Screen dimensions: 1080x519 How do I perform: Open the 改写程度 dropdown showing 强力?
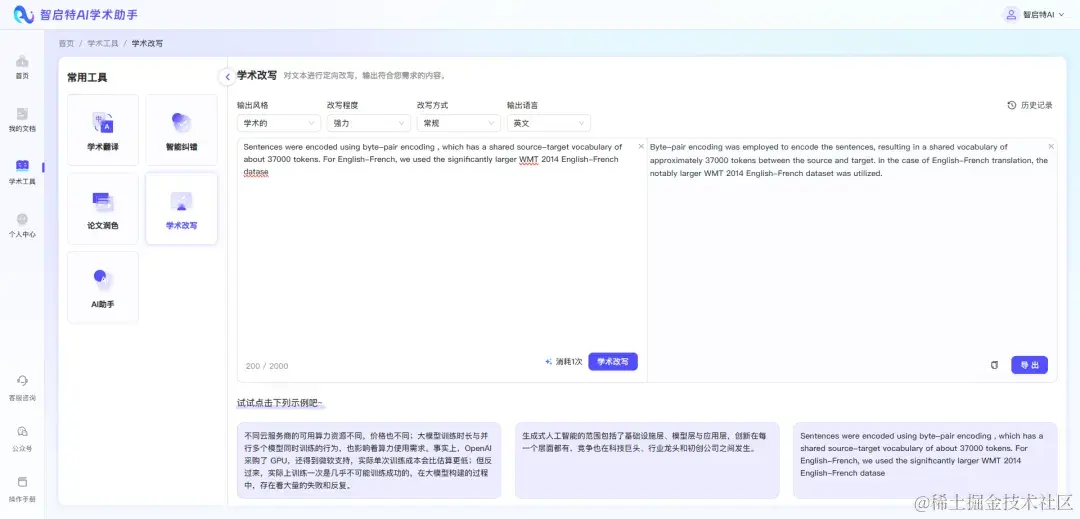point(368,123)
